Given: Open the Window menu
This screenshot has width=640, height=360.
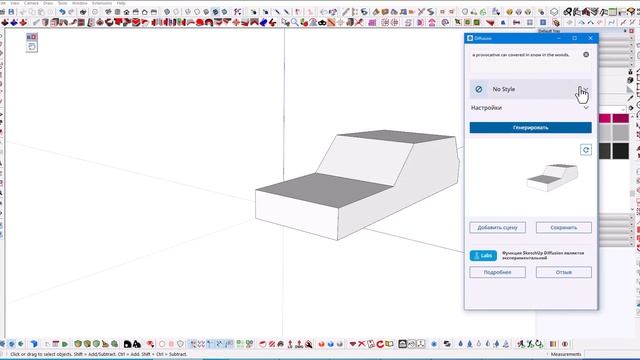Looking at the screenshot, I should tap(80, 3).
